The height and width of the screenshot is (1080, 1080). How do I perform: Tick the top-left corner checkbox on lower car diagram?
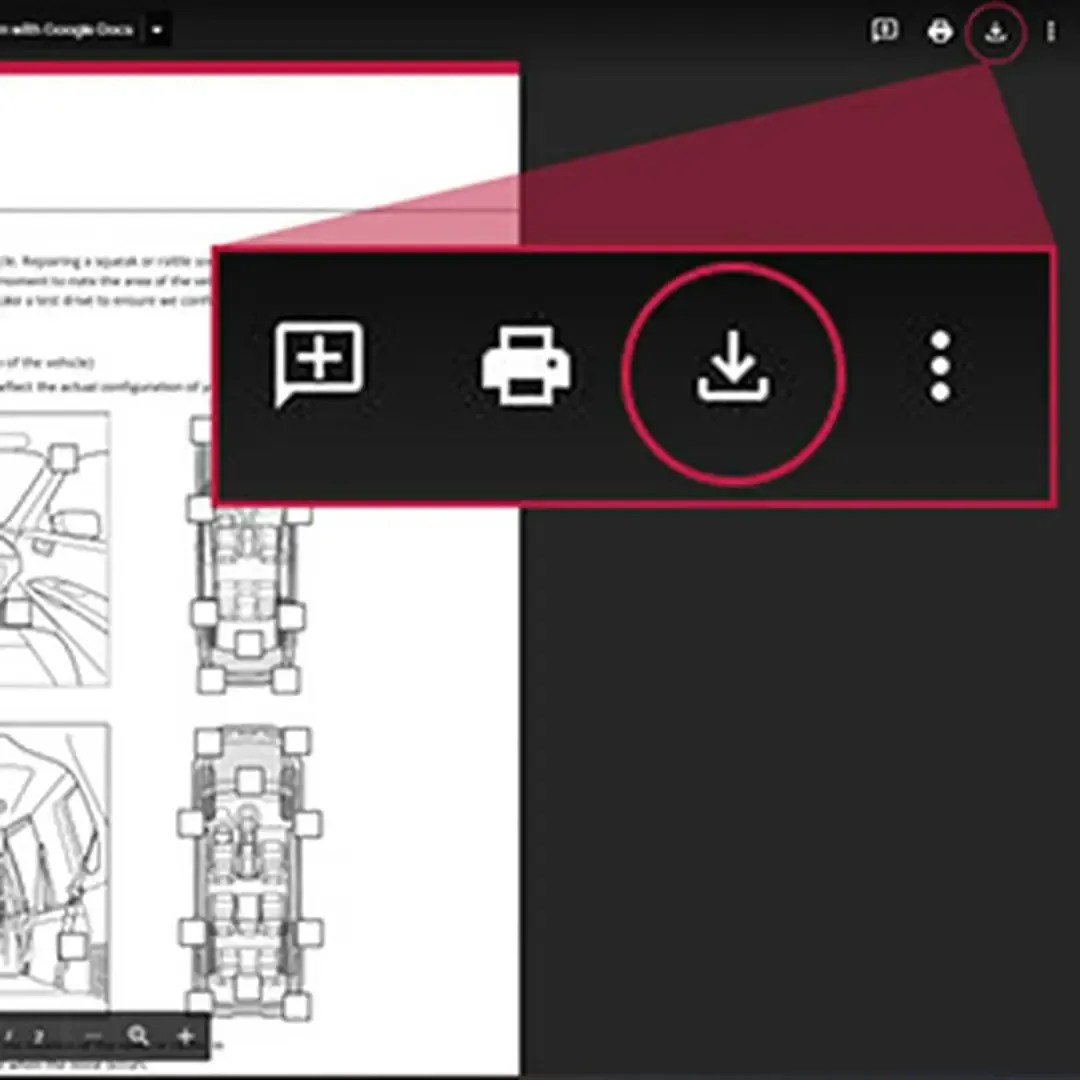(x=208, y=741)
